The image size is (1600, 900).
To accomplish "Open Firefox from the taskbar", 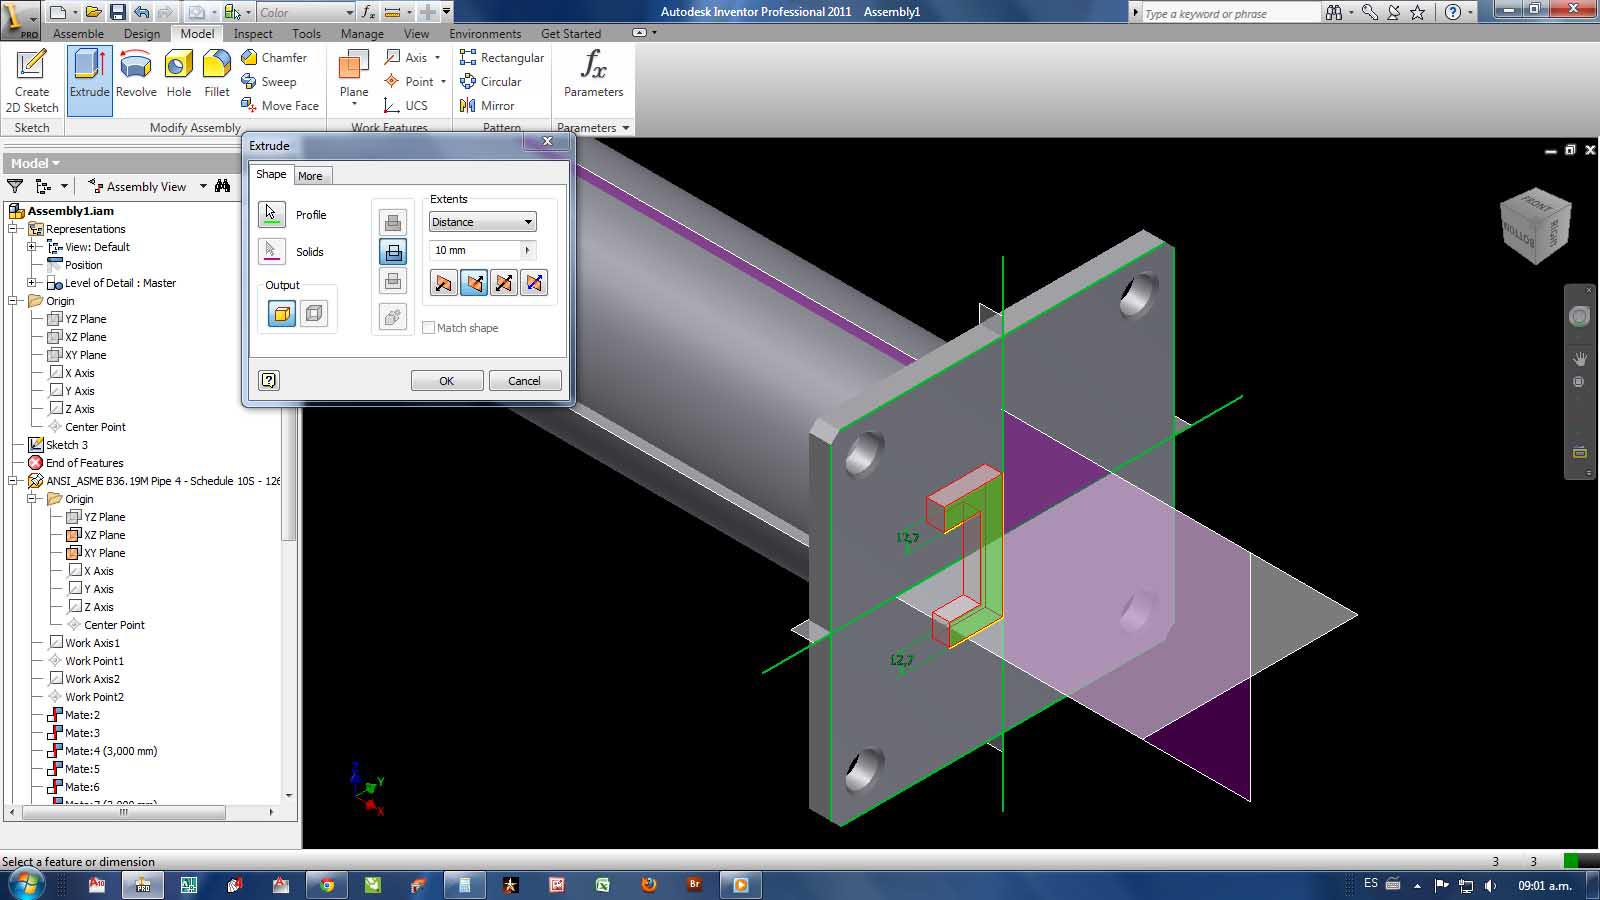I will (649, 884).
